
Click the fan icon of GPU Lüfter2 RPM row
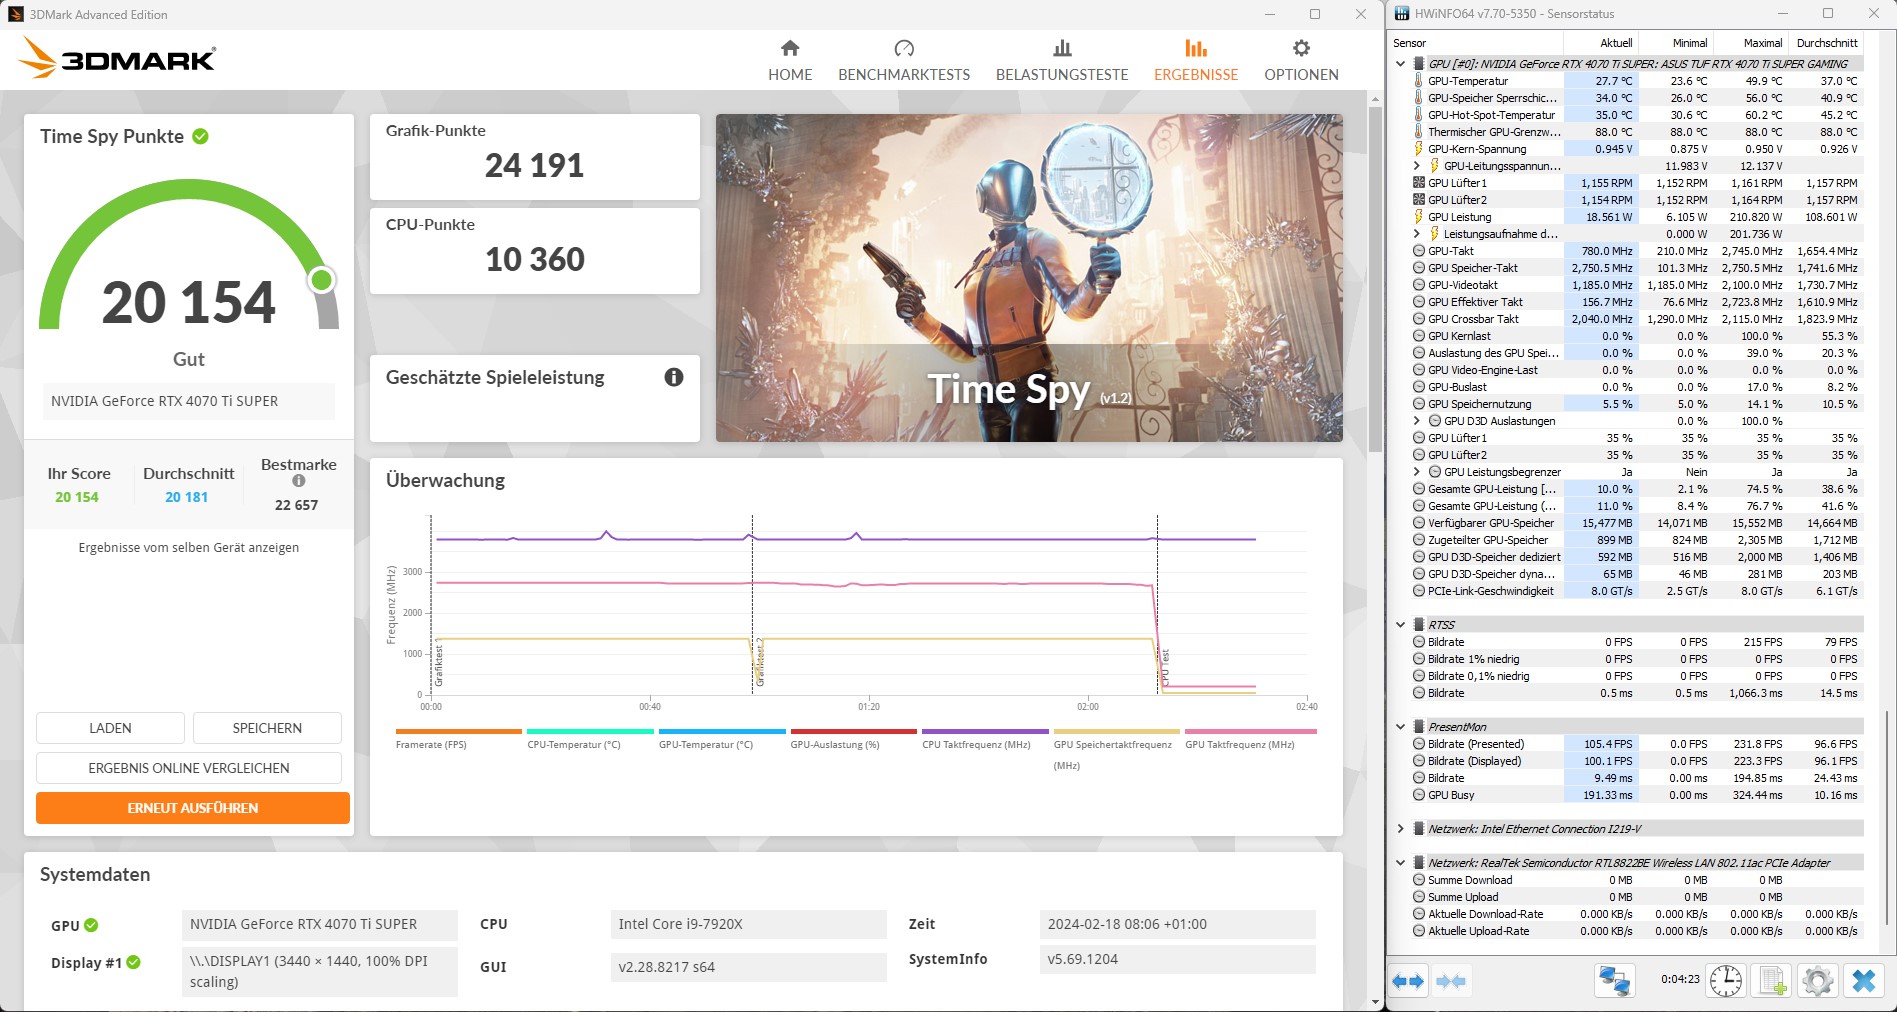coord(1418,200)
